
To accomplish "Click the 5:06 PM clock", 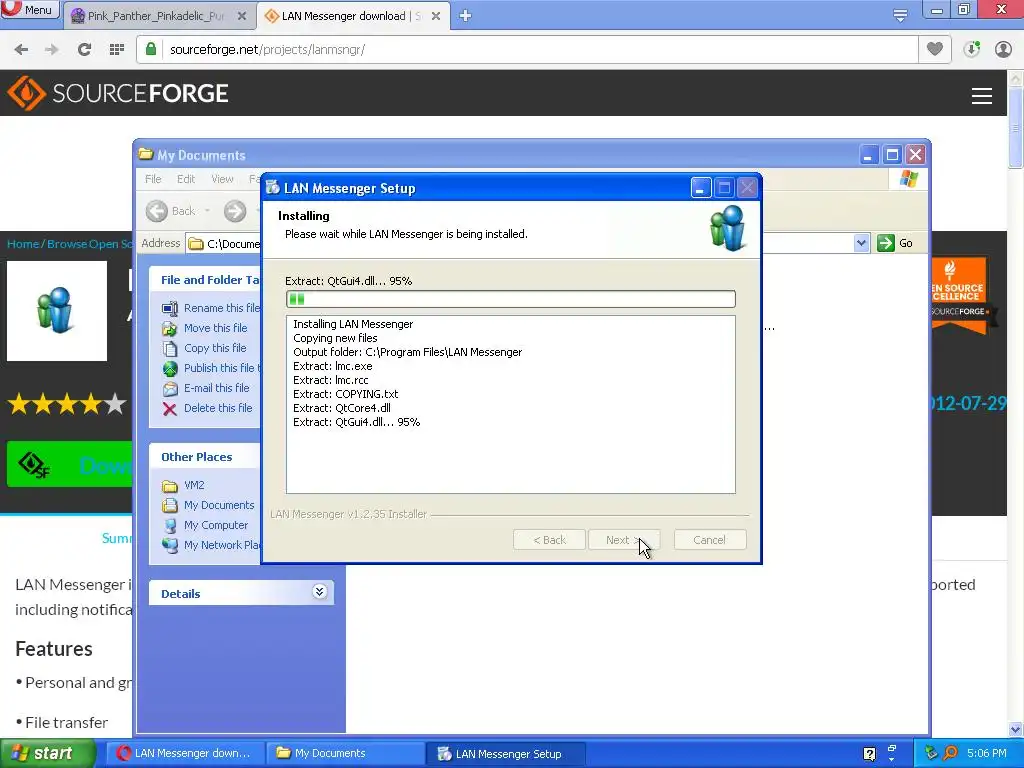I will [x=987, y=753].
